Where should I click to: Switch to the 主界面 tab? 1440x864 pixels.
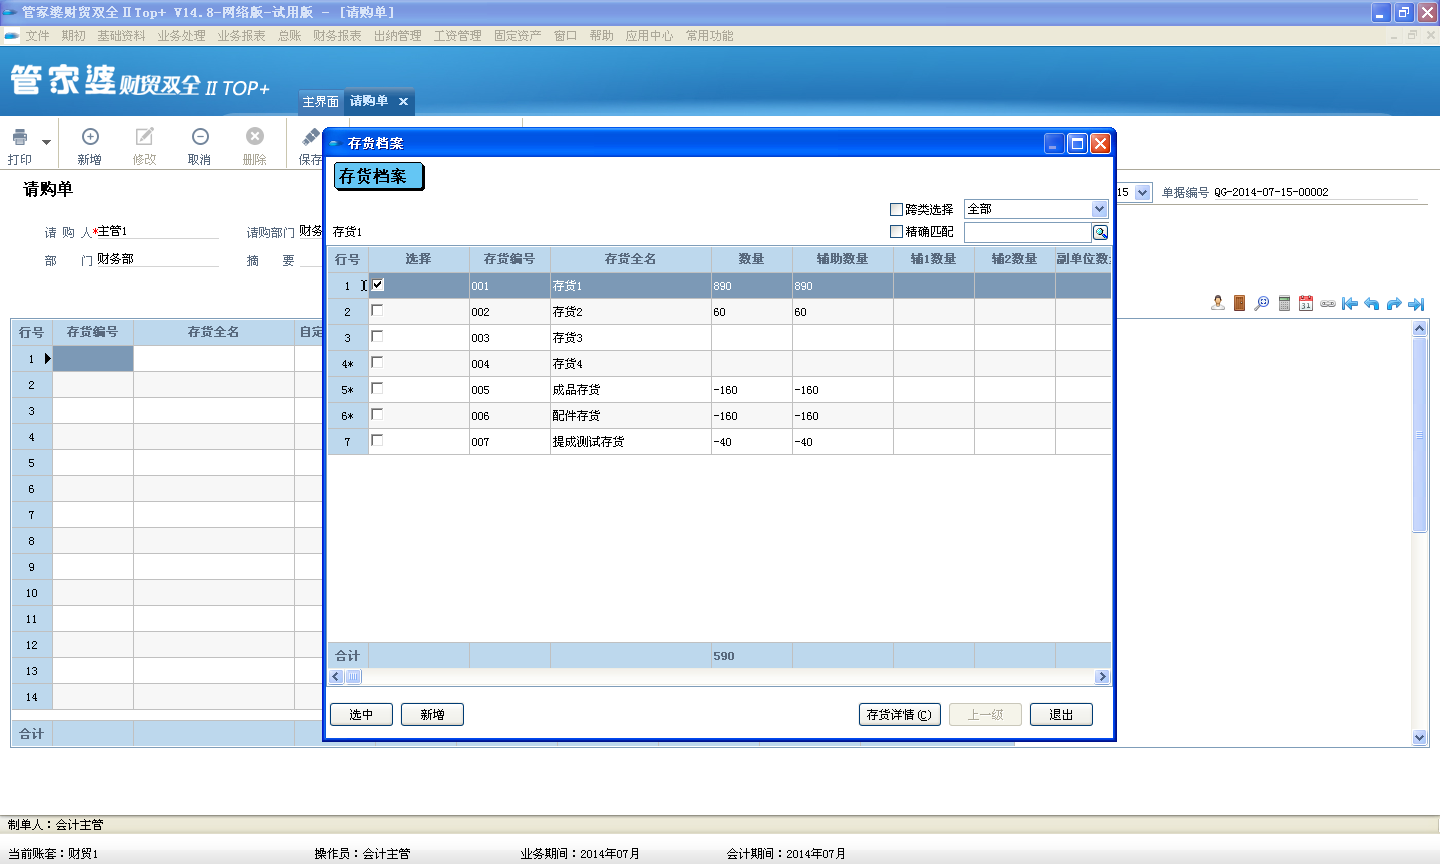pyautogui.click(x=320, y=102)
